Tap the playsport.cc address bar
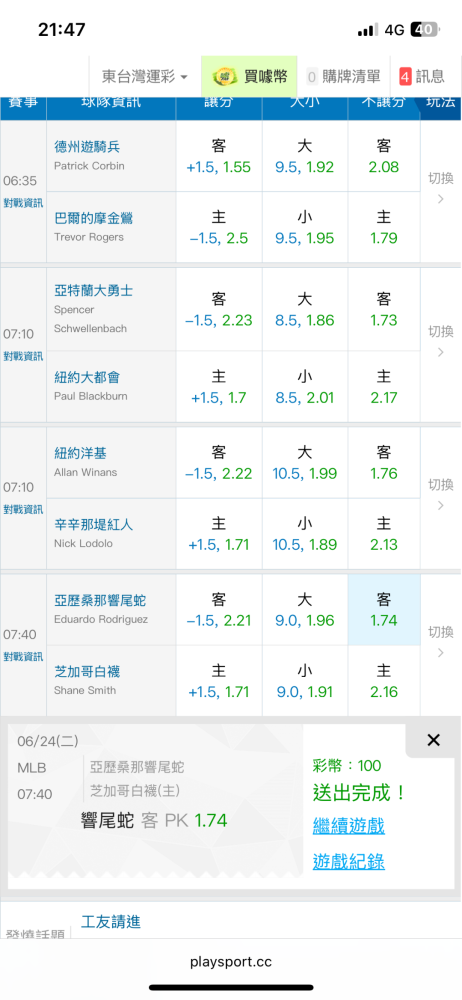The height and width of the screenshot is (1000, 462). click(231, 962)
